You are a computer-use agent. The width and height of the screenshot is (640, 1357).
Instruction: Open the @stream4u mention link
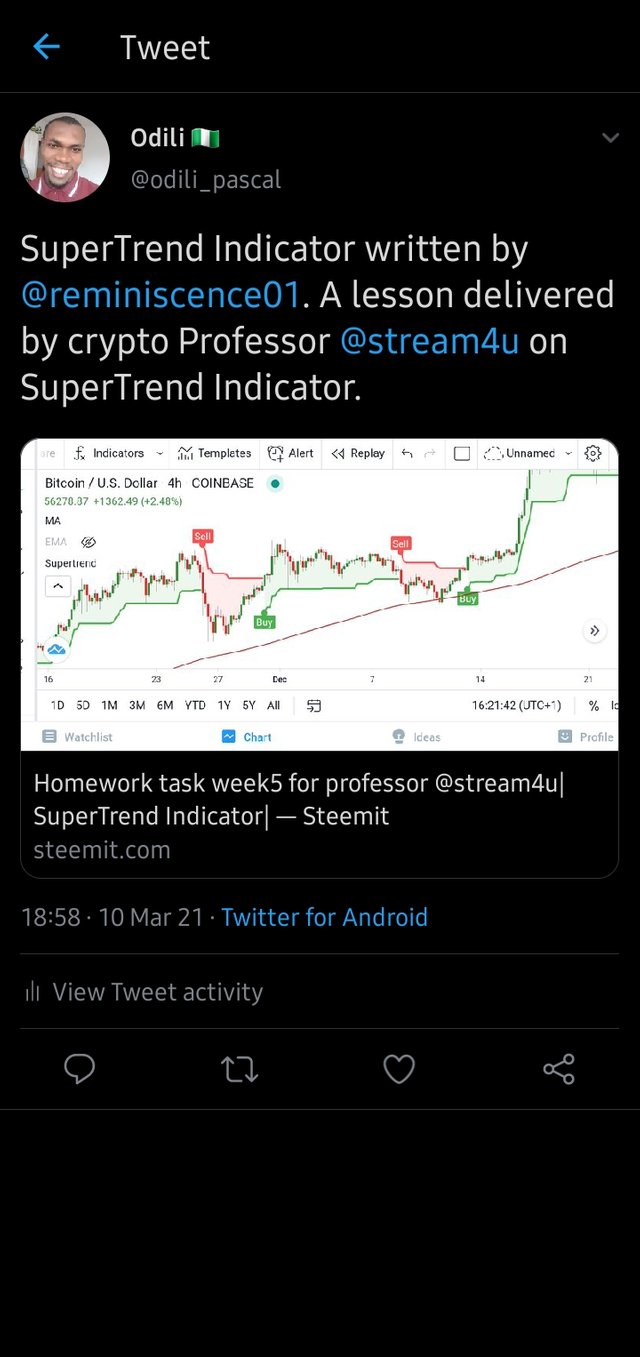[429, 341]
